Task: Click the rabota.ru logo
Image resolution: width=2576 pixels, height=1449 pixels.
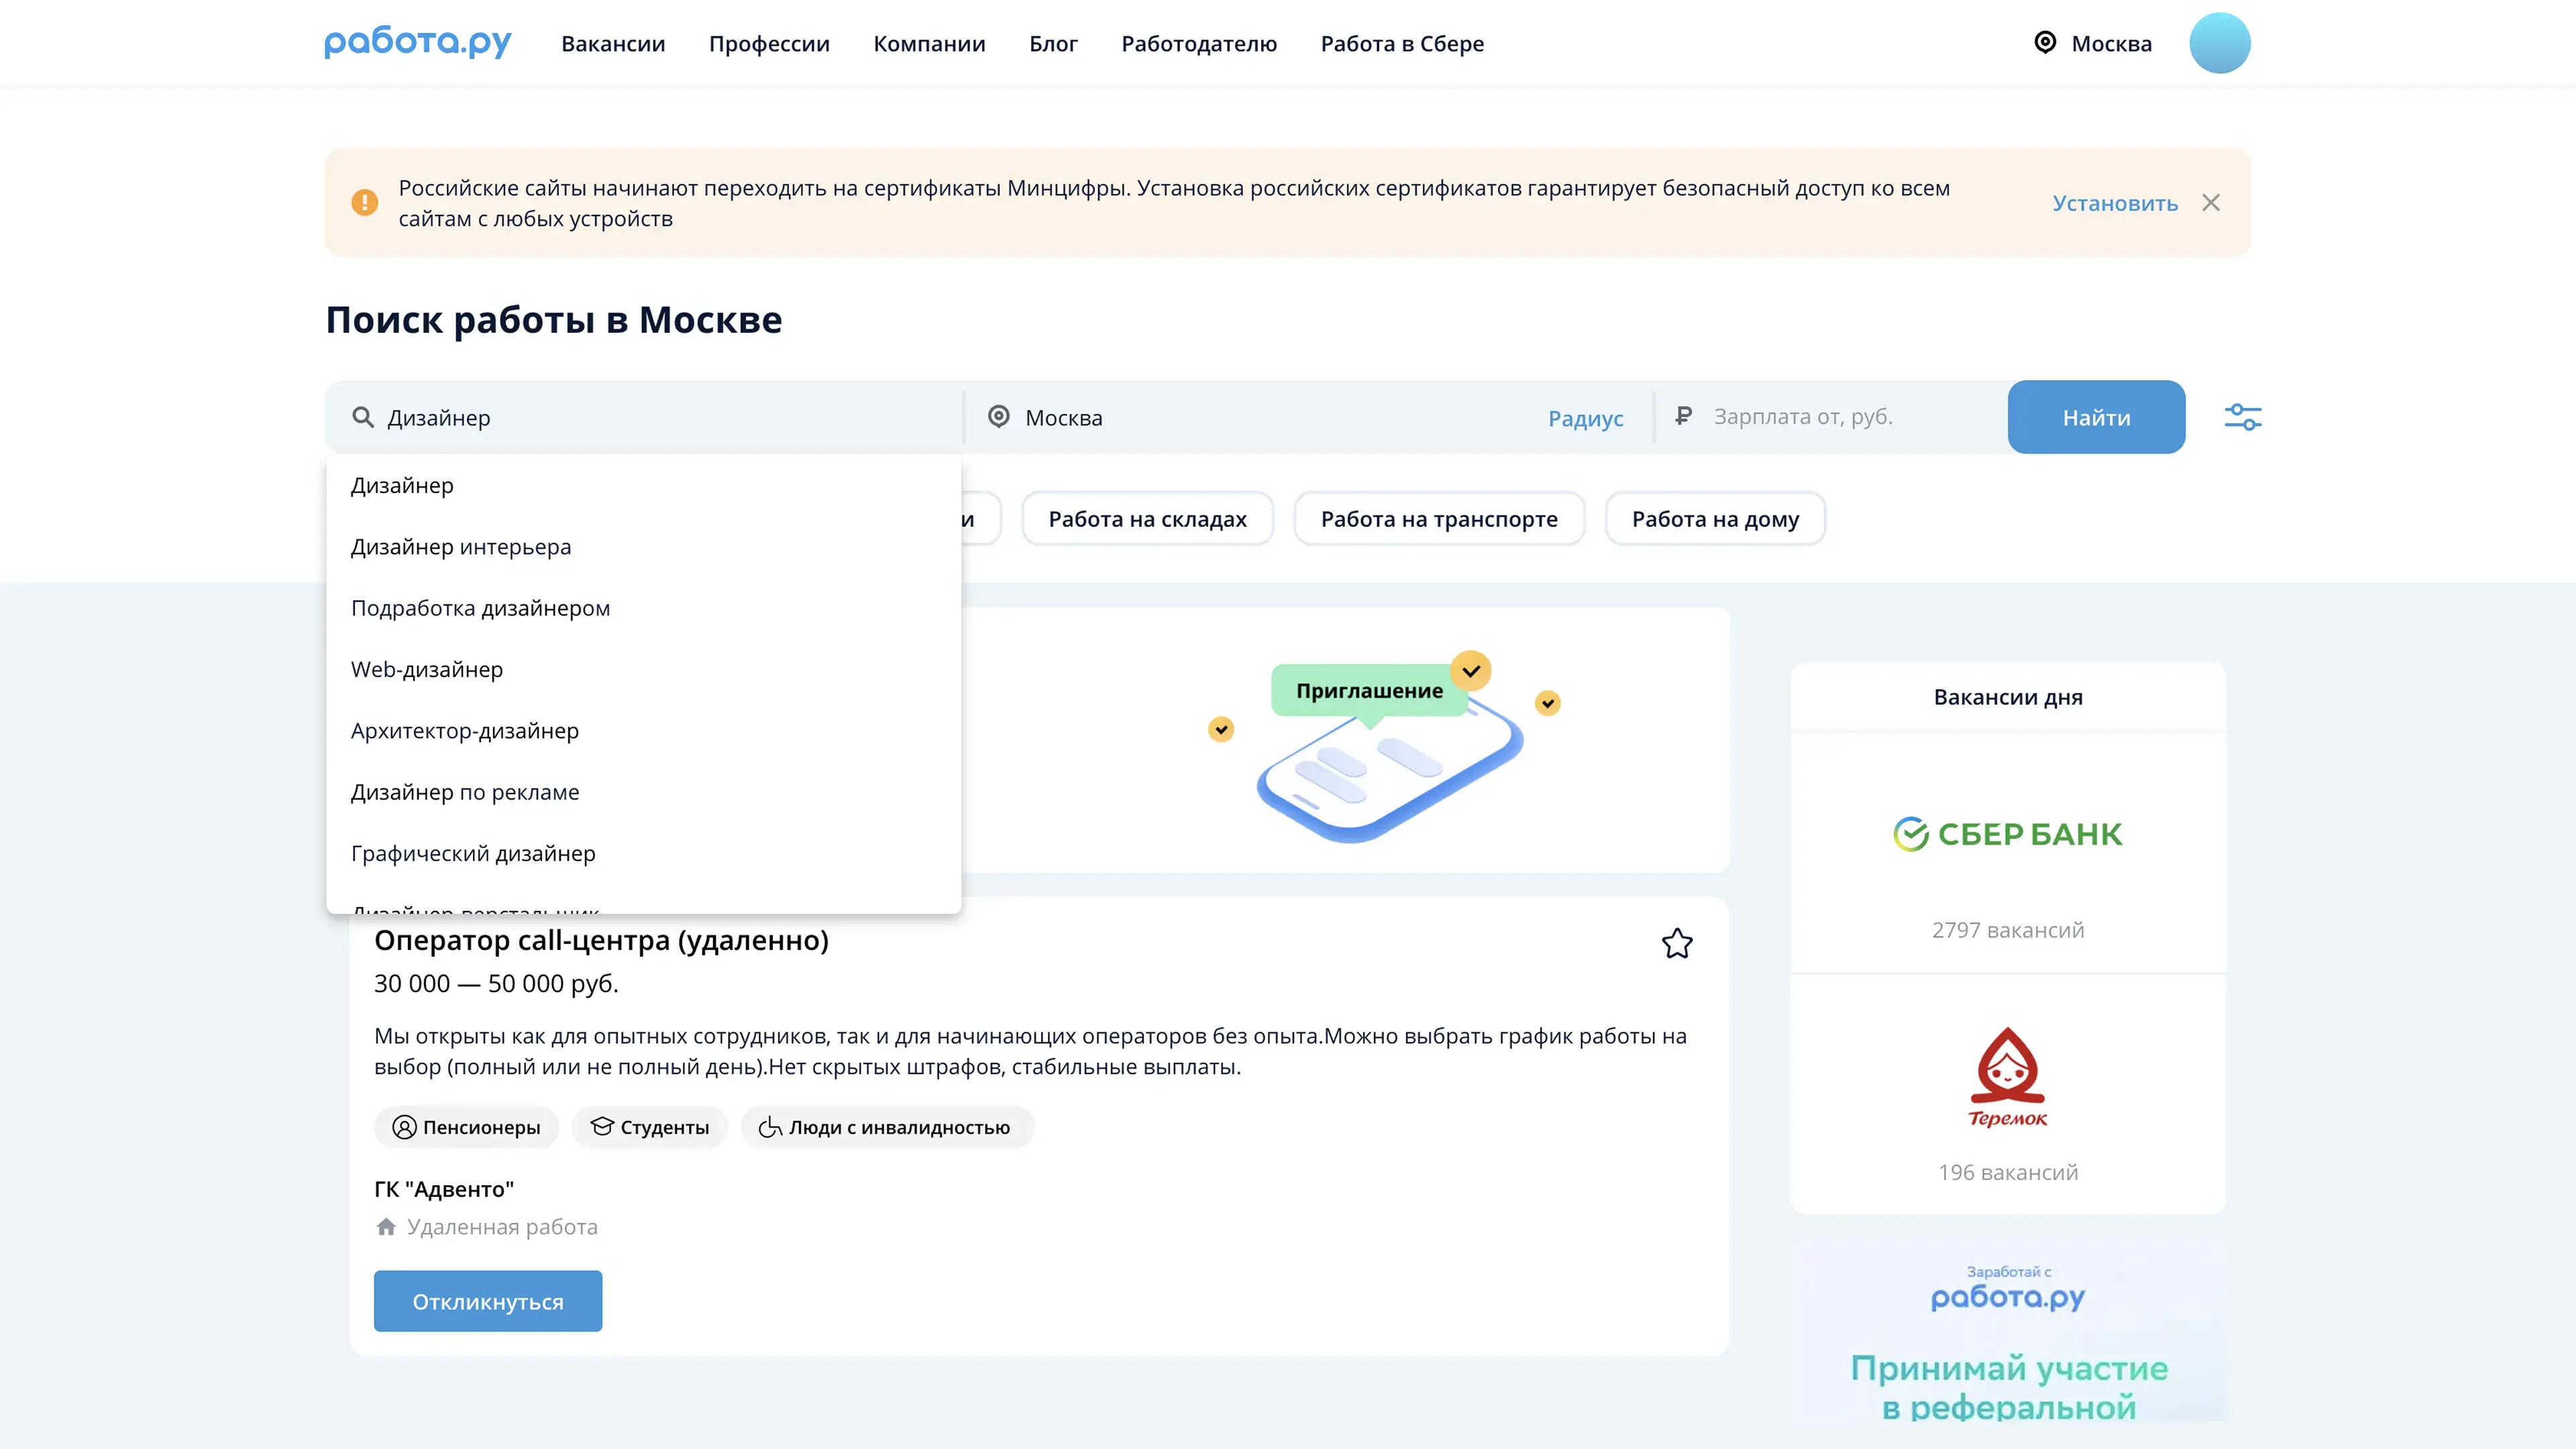Action: (x=417, y=43)
